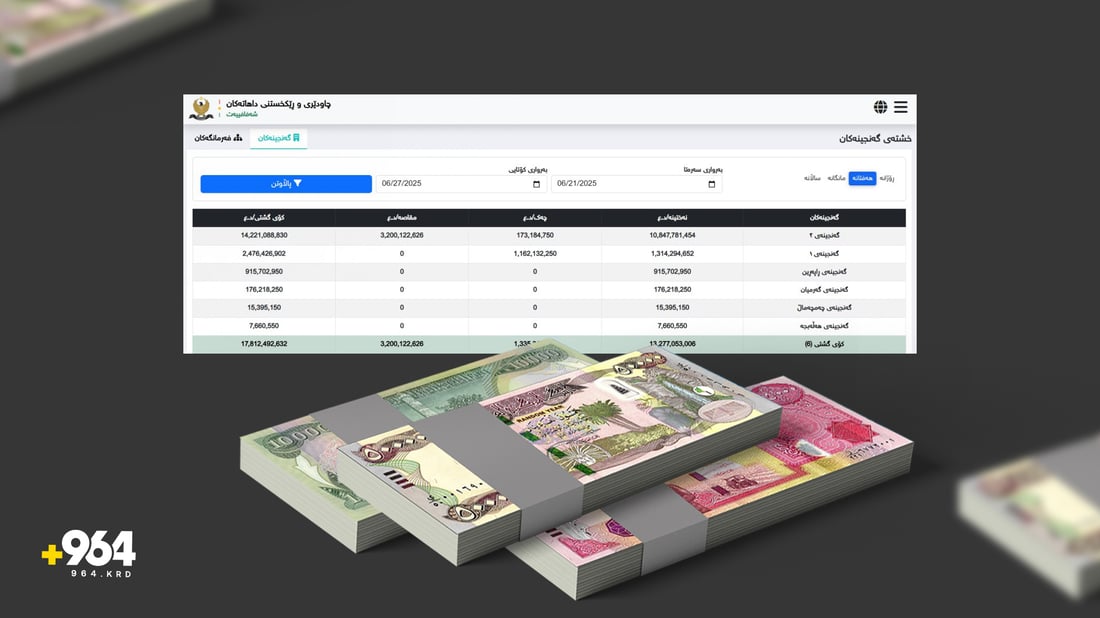Select the هەفتانە (weekly) period option
This screenshot has height=618, width=1100.
click(862, 178)
